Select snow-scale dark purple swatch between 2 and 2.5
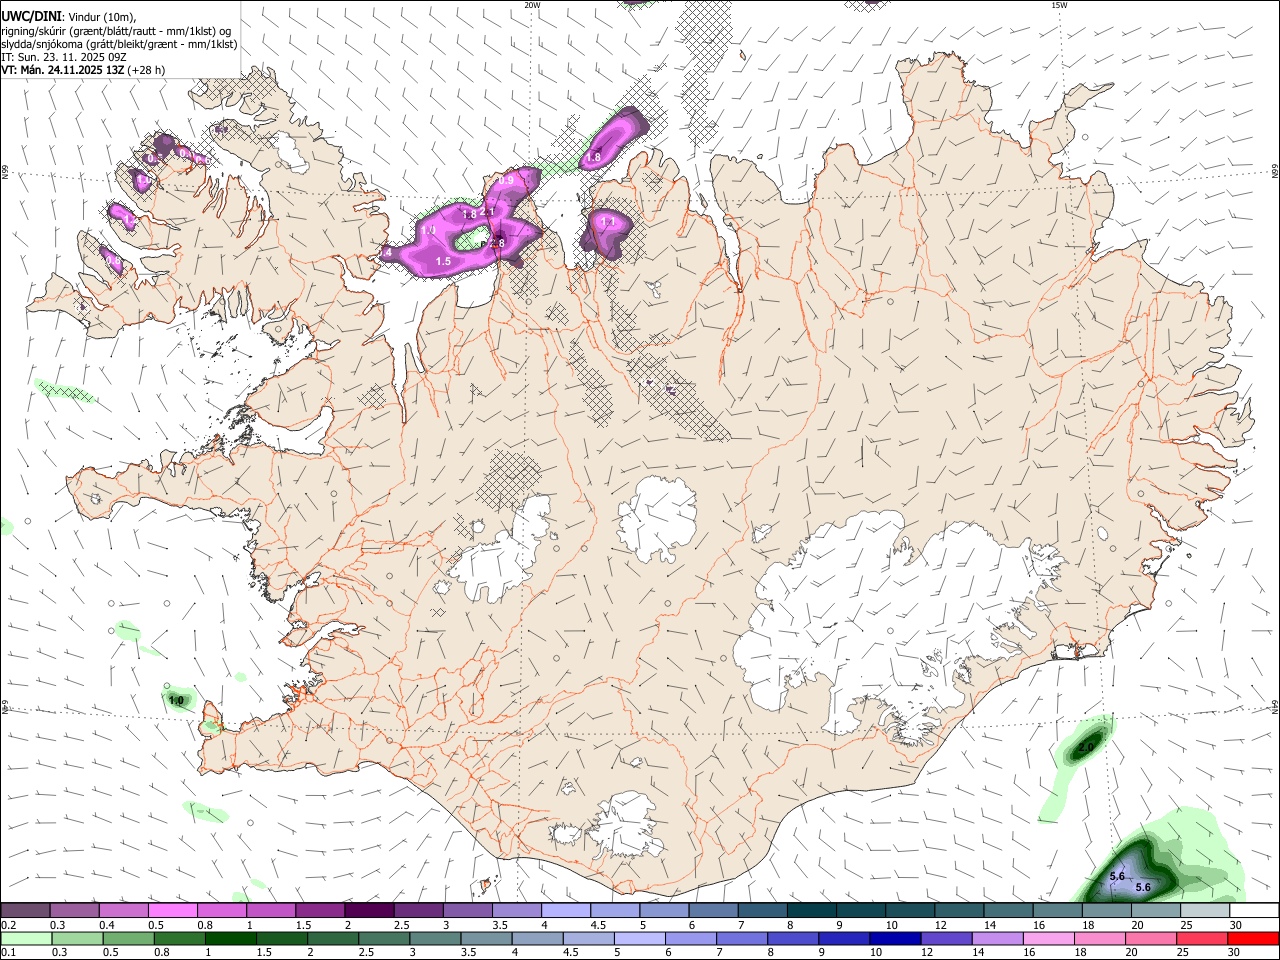 [369, 910]
